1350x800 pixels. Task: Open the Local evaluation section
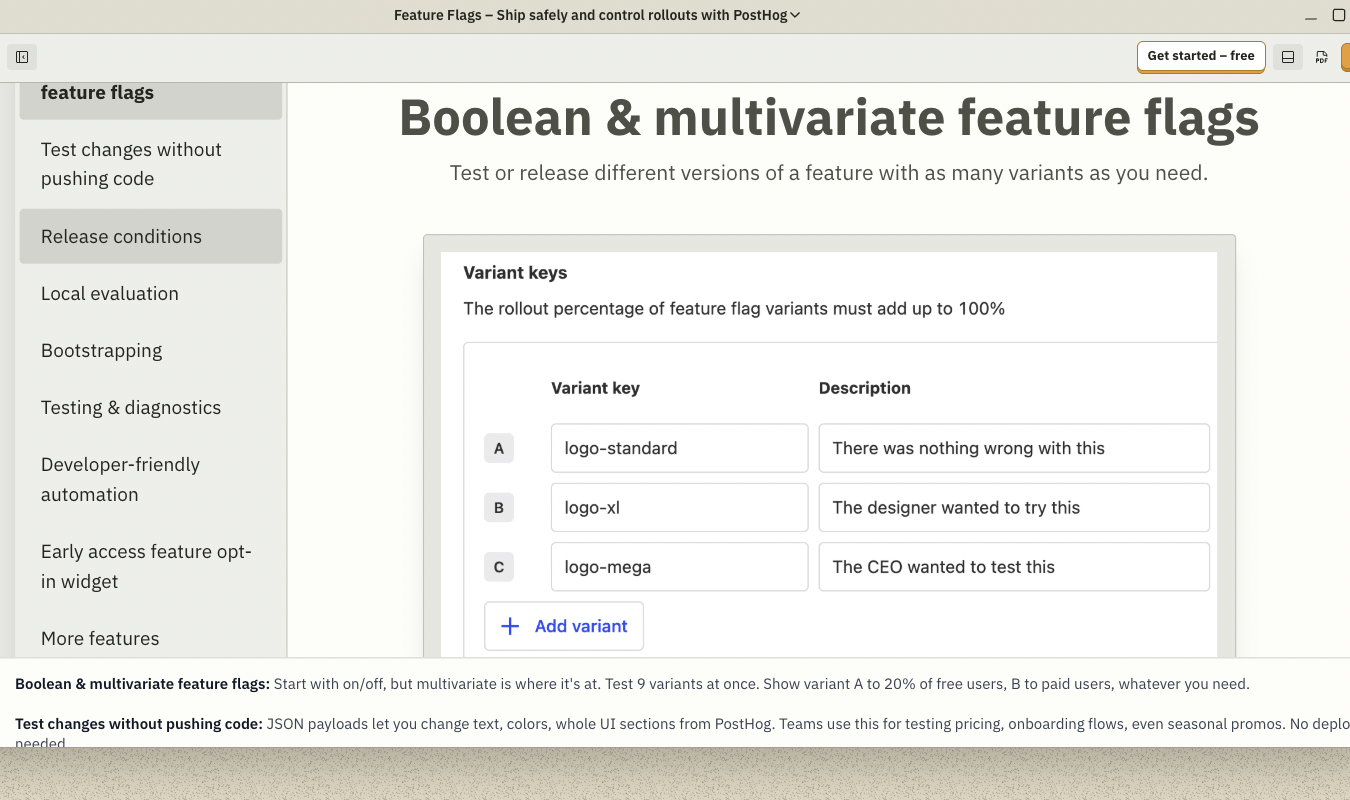coord(109,293)
